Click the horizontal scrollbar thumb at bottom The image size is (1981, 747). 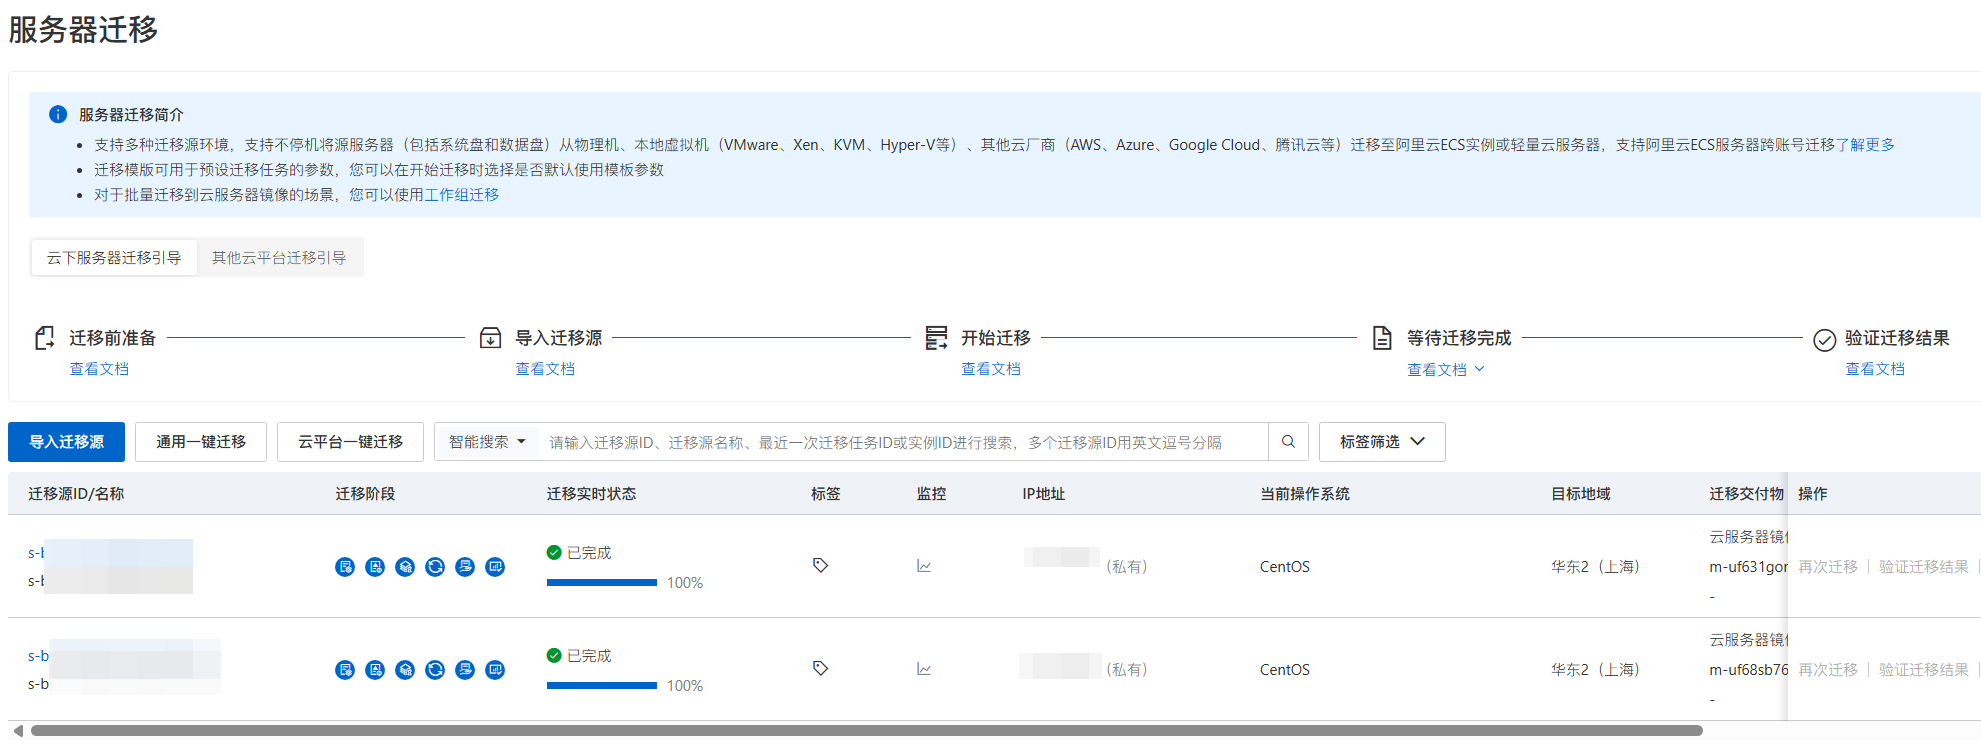866,731
